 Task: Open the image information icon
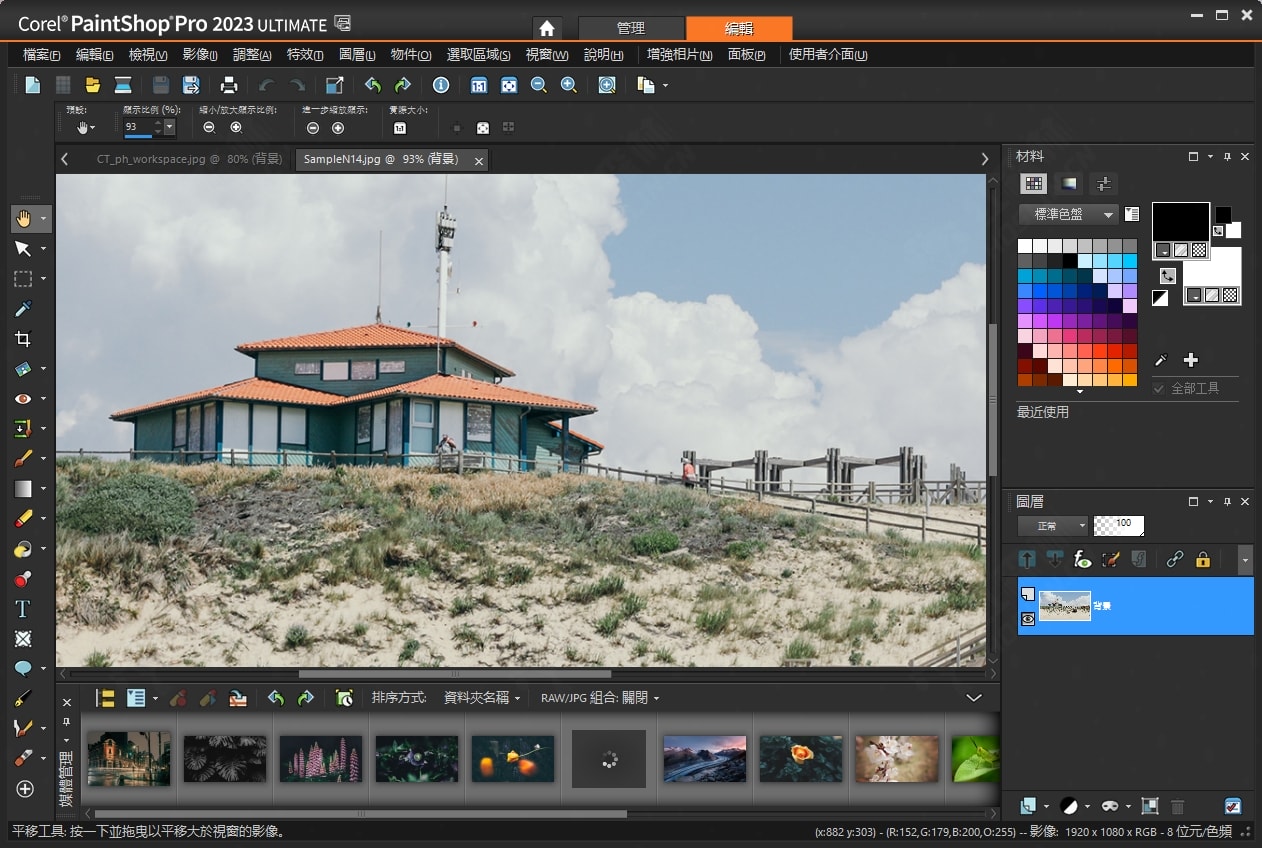tap(440, 86)
